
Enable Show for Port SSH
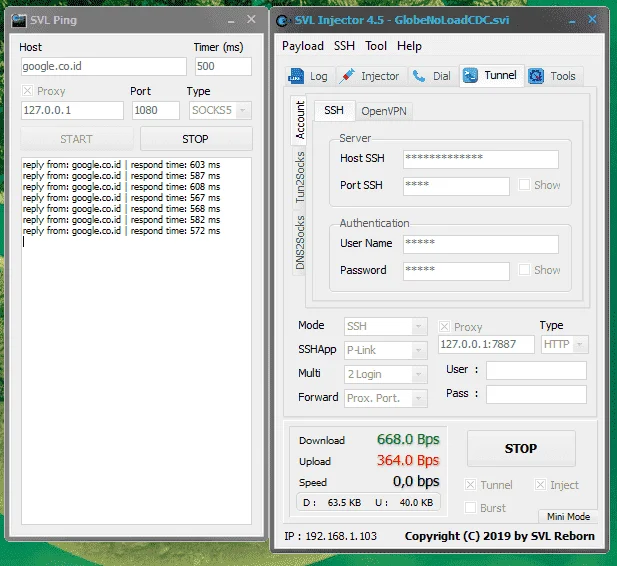pyautogui.click(x=524, y=185)
